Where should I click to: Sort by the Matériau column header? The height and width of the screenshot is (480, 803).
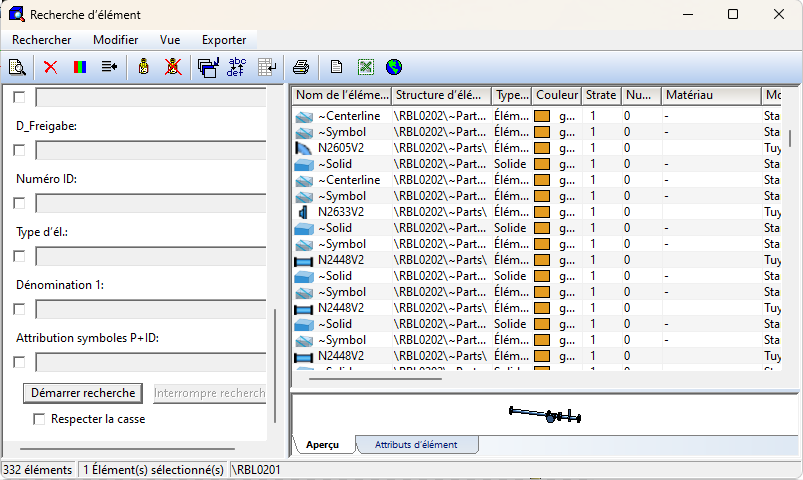(x=711, y=95)
